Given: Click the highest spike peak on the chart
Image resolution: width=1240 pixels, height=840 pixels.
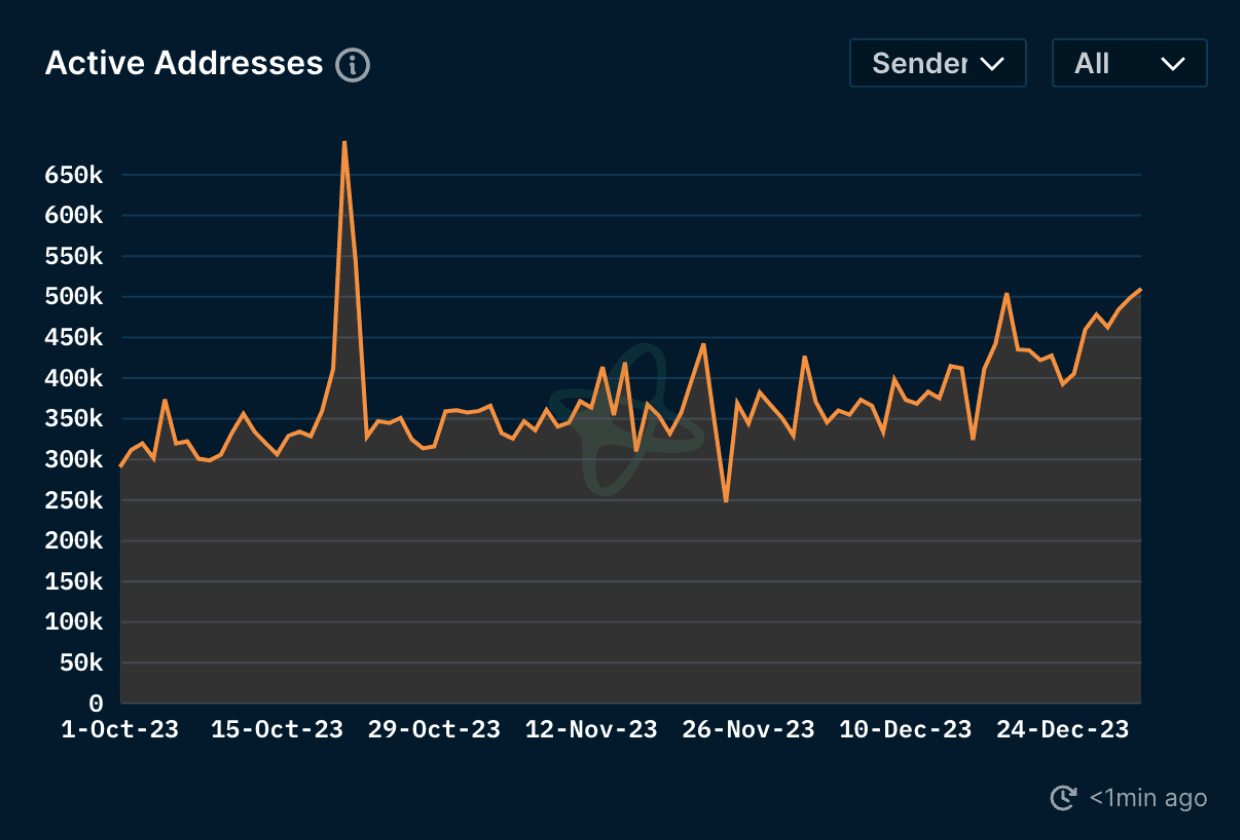Looking at the screenshot, I should pos(344,143).
